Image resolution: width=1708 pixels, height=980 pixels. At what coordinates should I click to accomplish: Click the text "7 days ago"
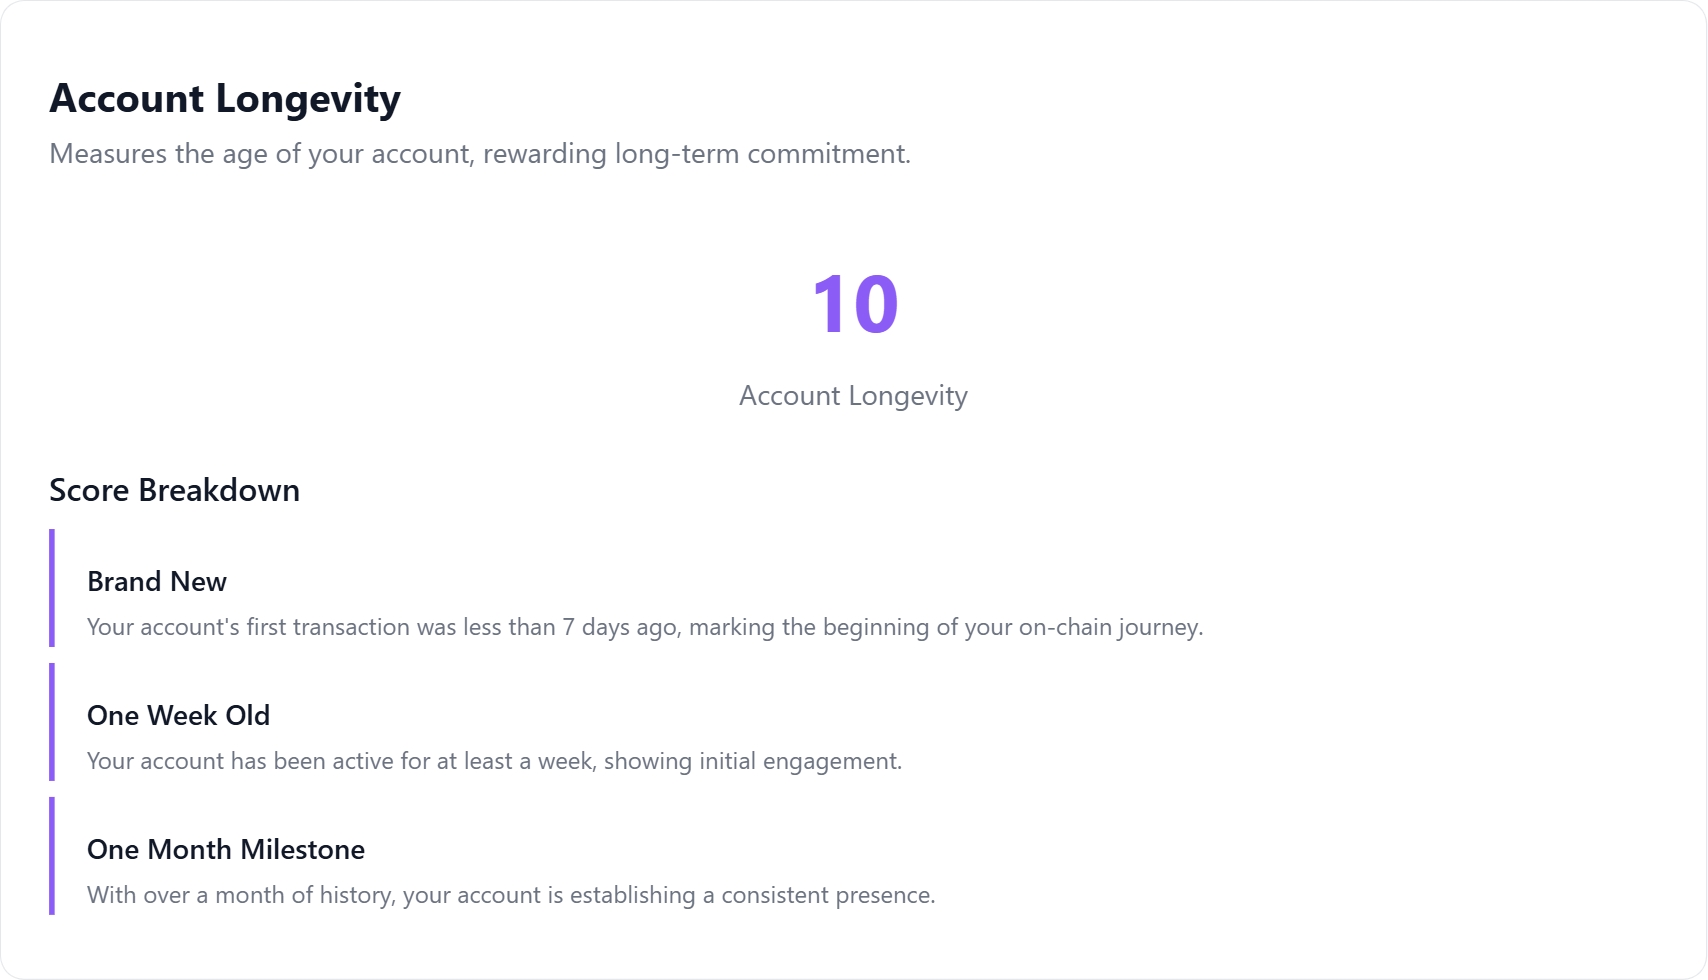(620, 627)
